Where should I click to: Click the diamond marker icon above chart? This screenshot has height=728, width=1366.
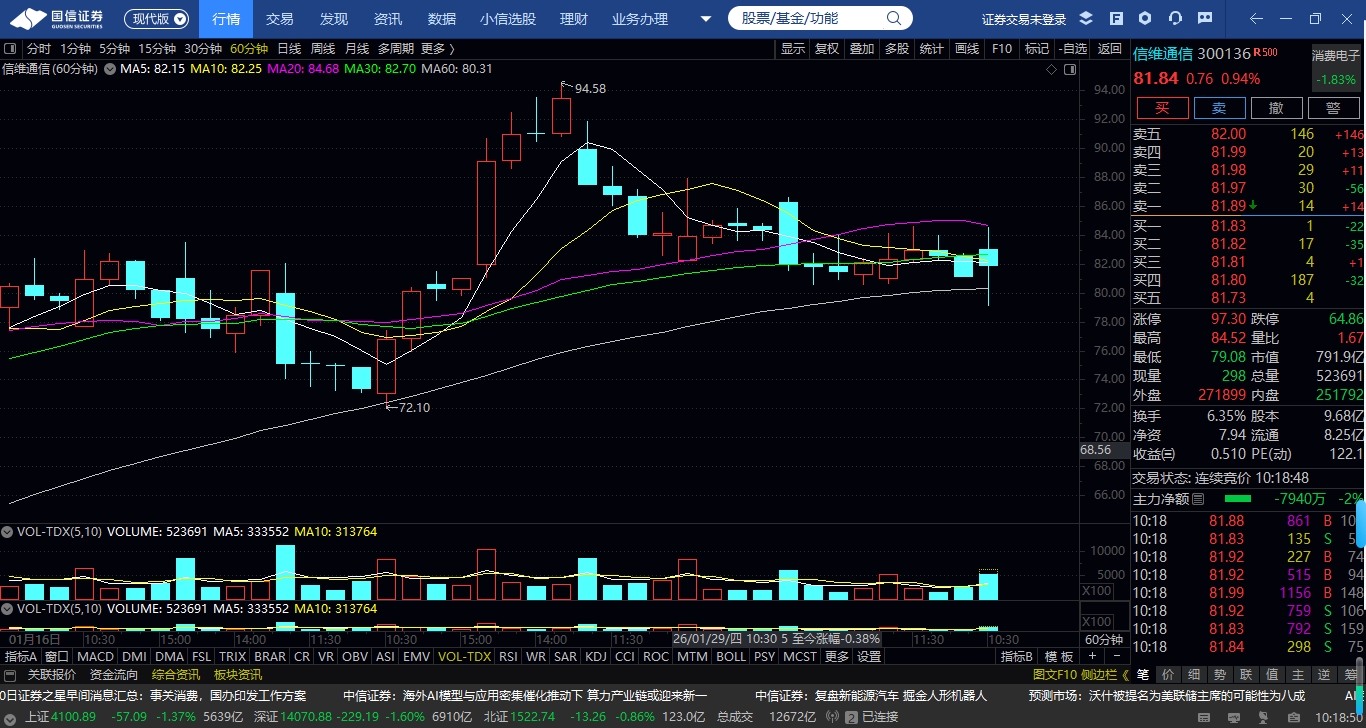click(x=1051, y=69)
